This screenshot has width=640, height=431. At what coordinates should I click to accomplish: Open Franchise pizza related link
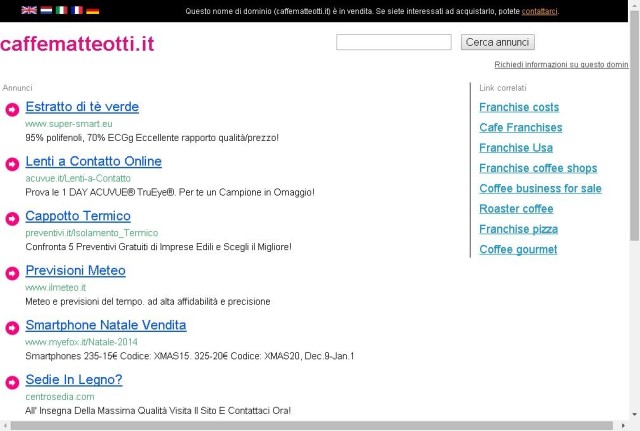(518, 229)
